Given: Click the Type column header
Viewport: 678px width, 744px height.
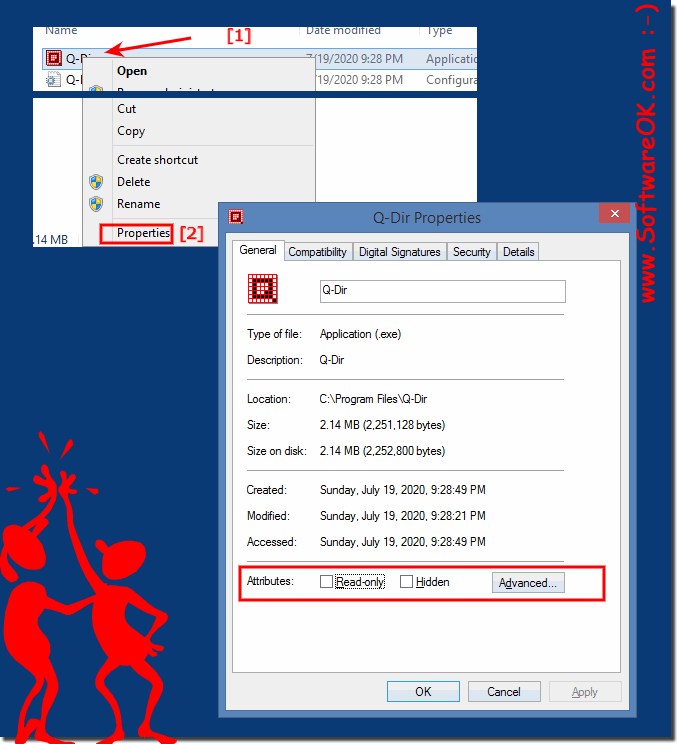Looking at the screenshot, I should click(439, 31).
